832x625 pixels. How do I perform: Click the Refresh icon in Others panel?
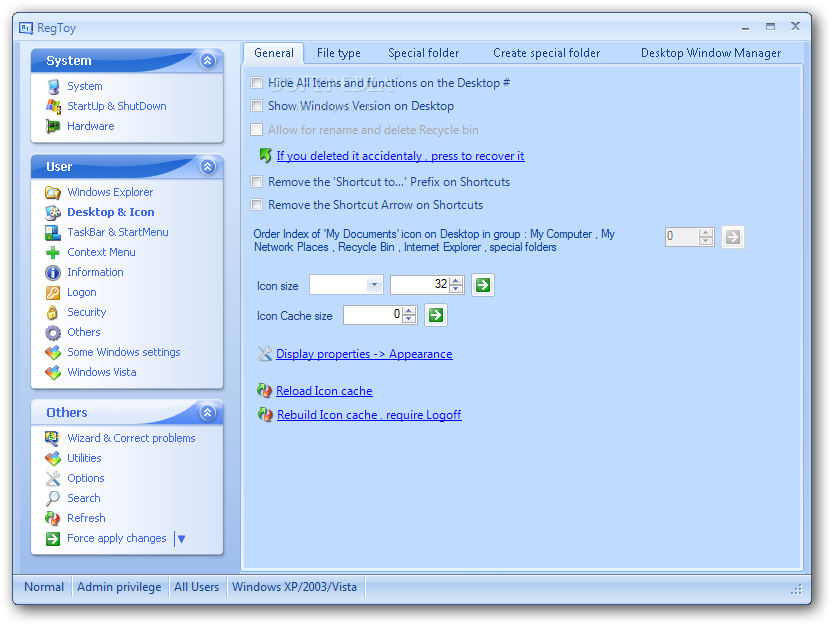[x=53, y=518]
